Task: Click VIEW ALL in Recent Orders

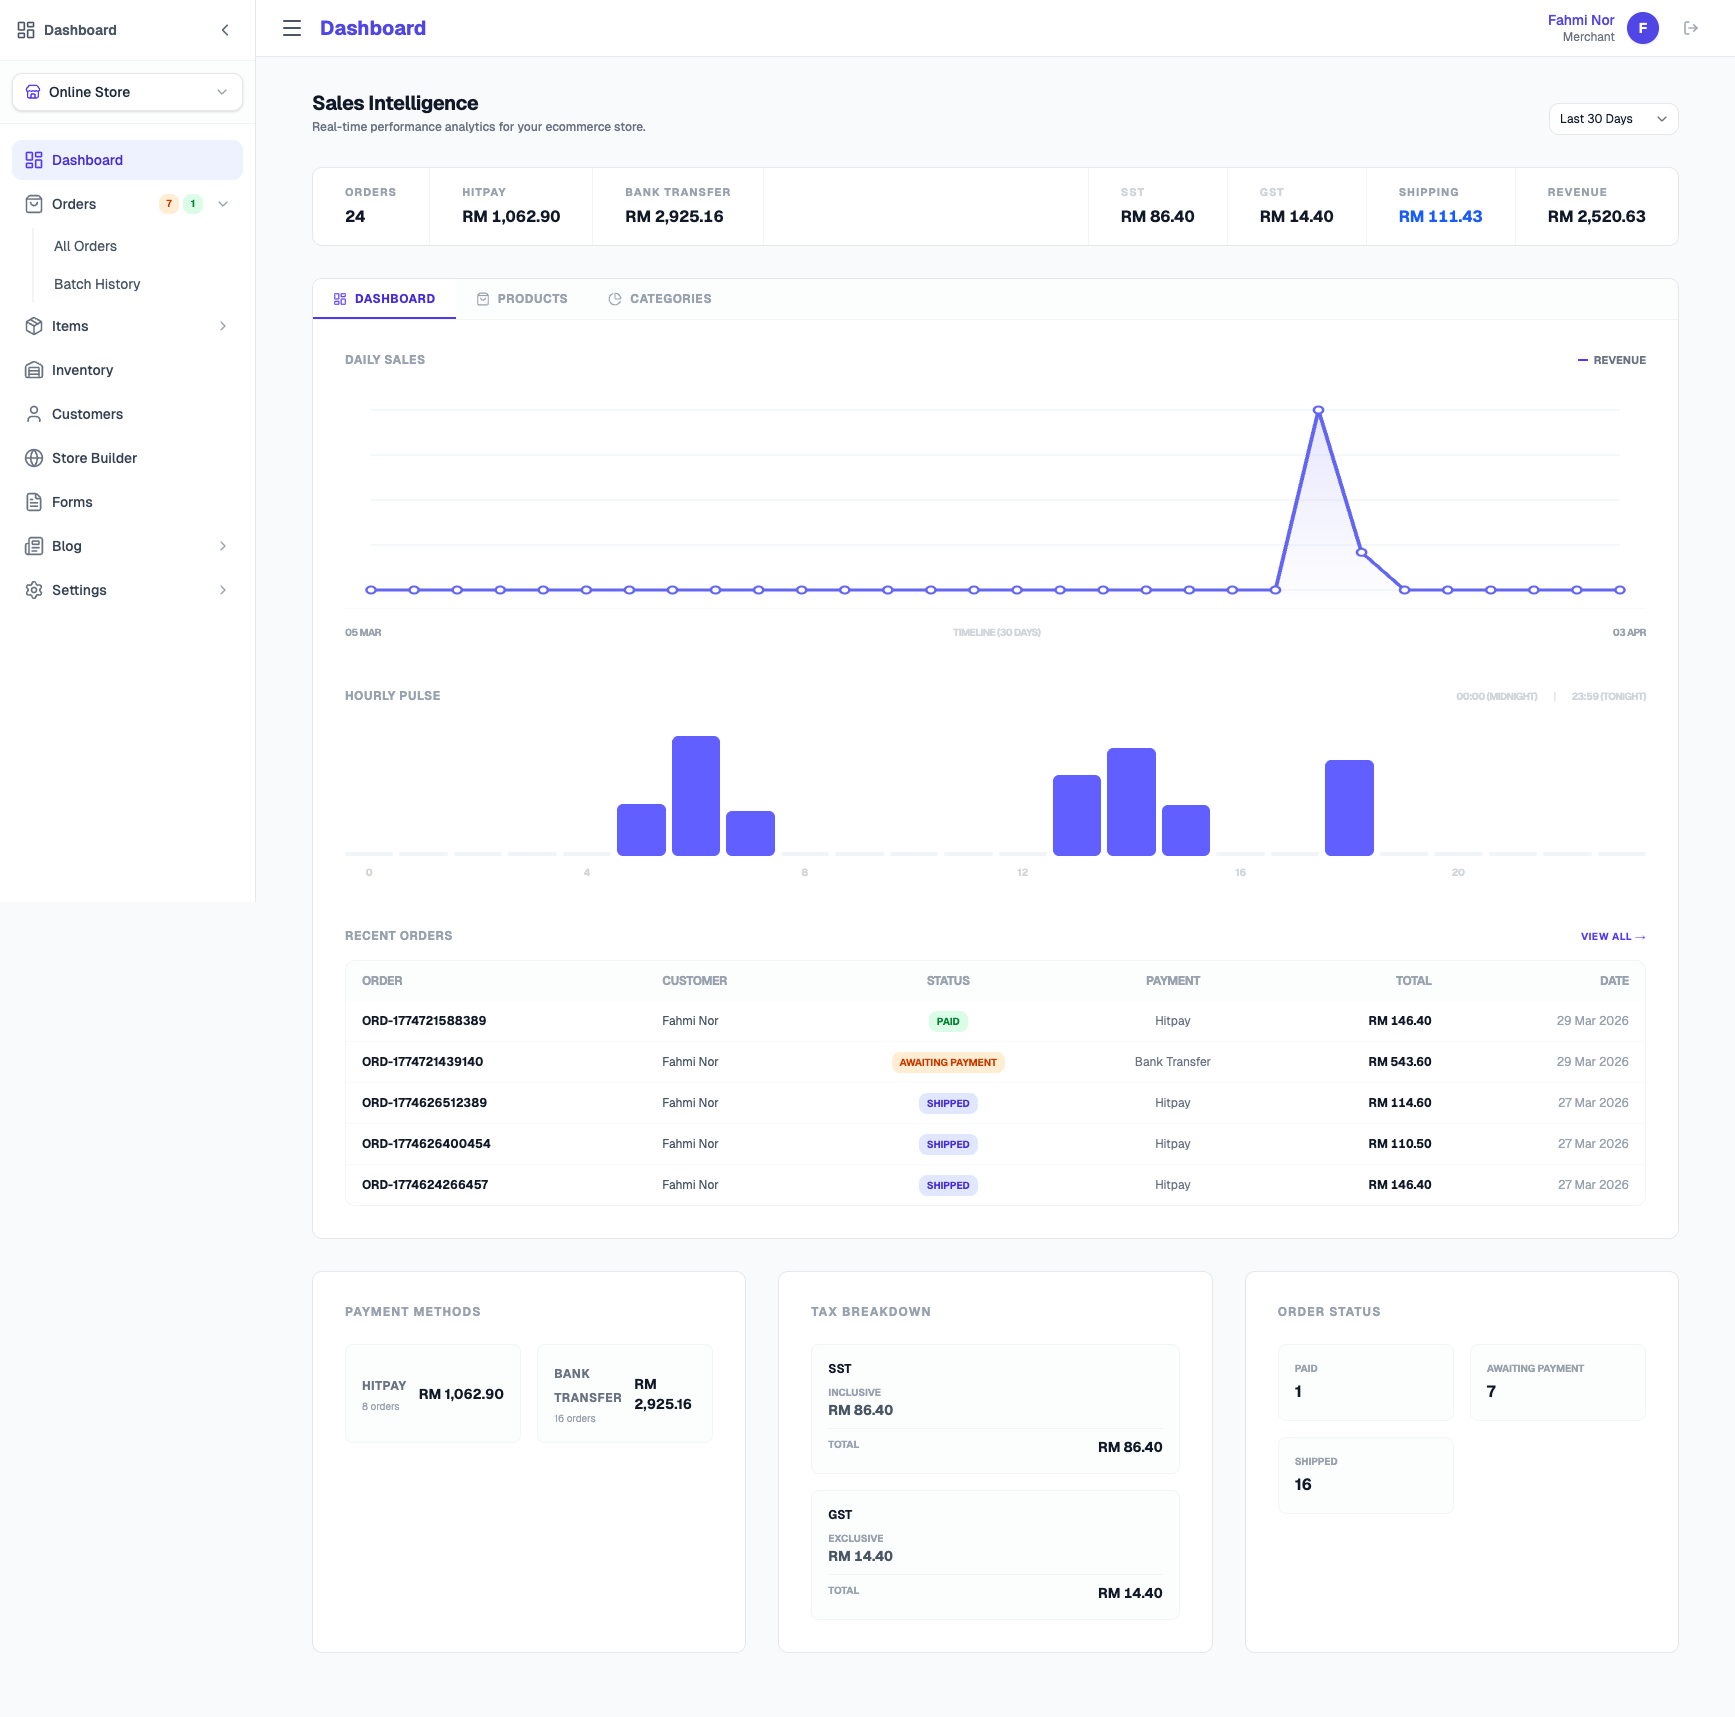Action: point(1612,936)
